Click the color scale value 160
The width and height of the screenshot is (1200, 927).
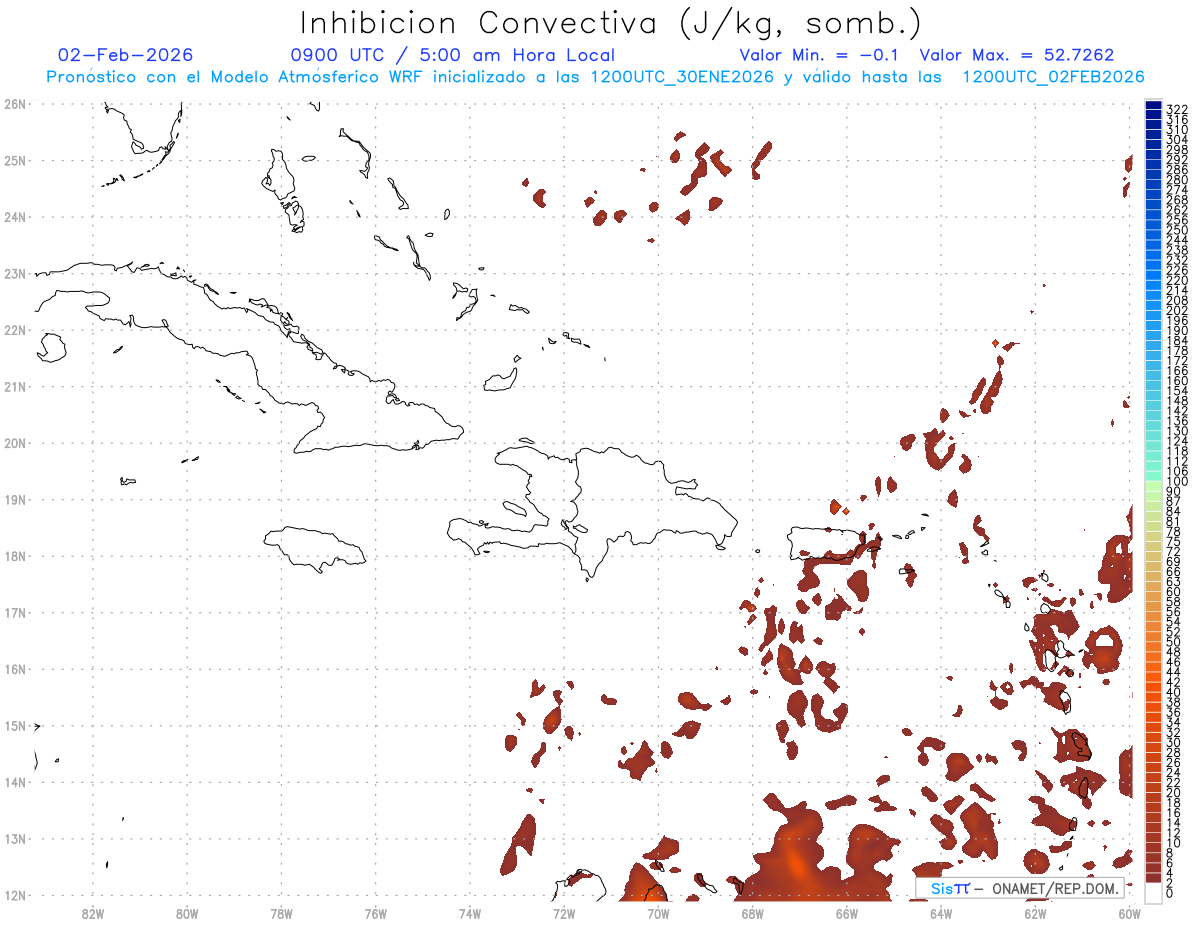1176,381
